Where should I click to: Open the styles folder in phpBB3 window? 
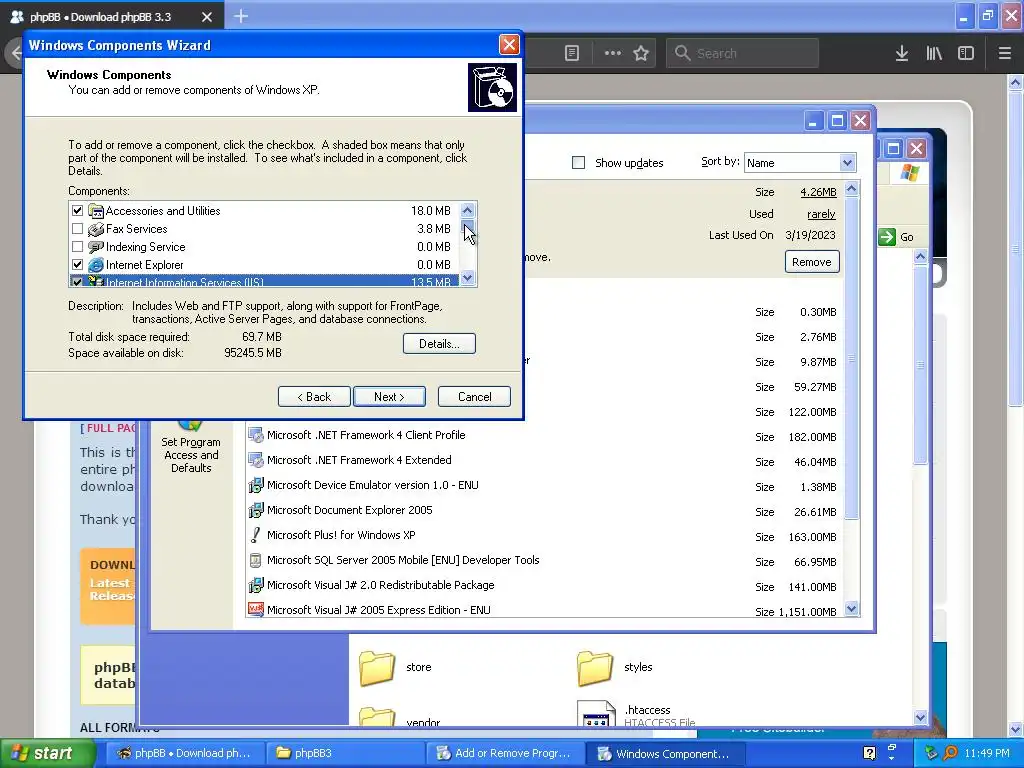tap(595, 667)
